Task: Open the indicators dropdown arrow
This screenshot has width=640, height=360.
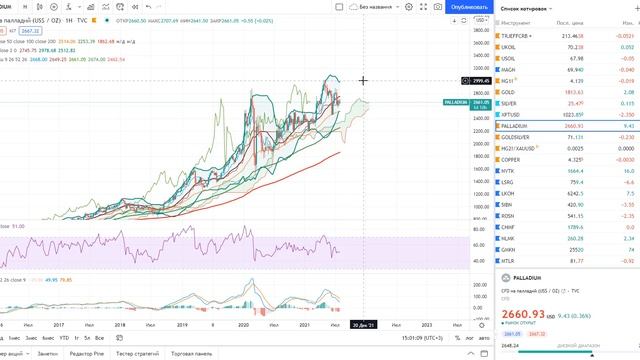Action: tap(79, 7)
